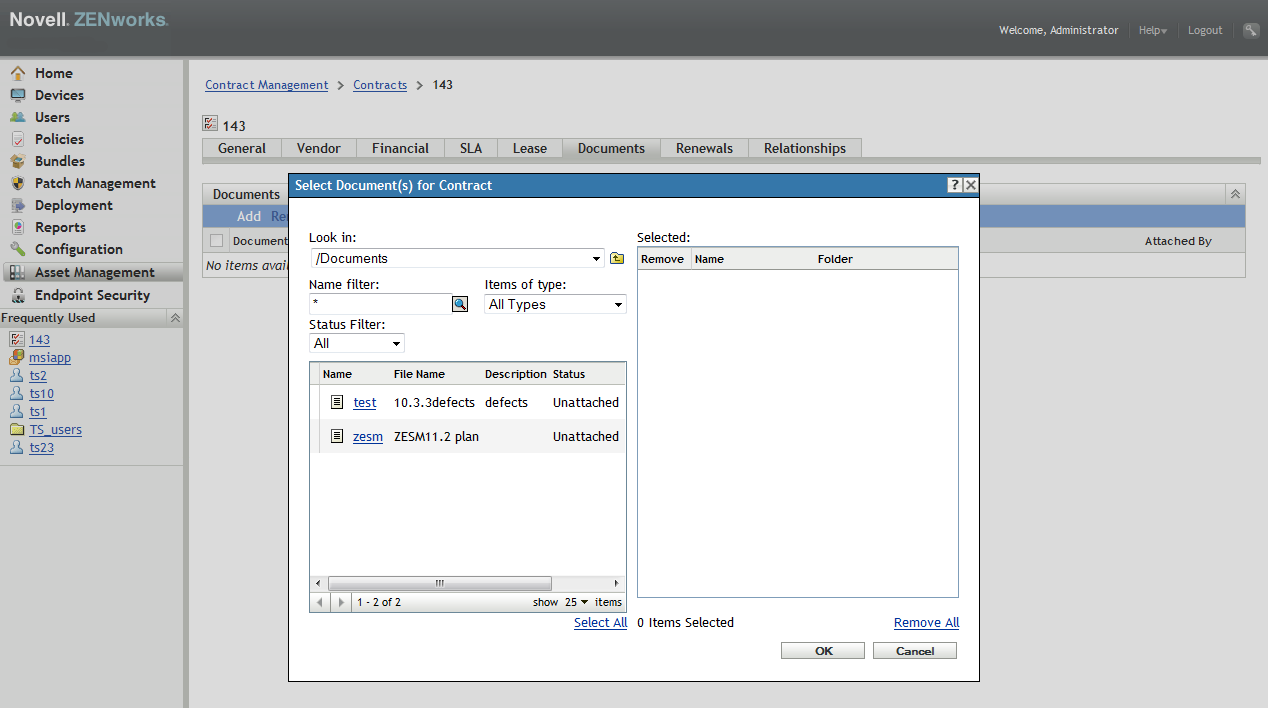Select Configuration in the sidebar
1268x708 pixels.
[79, 249]
